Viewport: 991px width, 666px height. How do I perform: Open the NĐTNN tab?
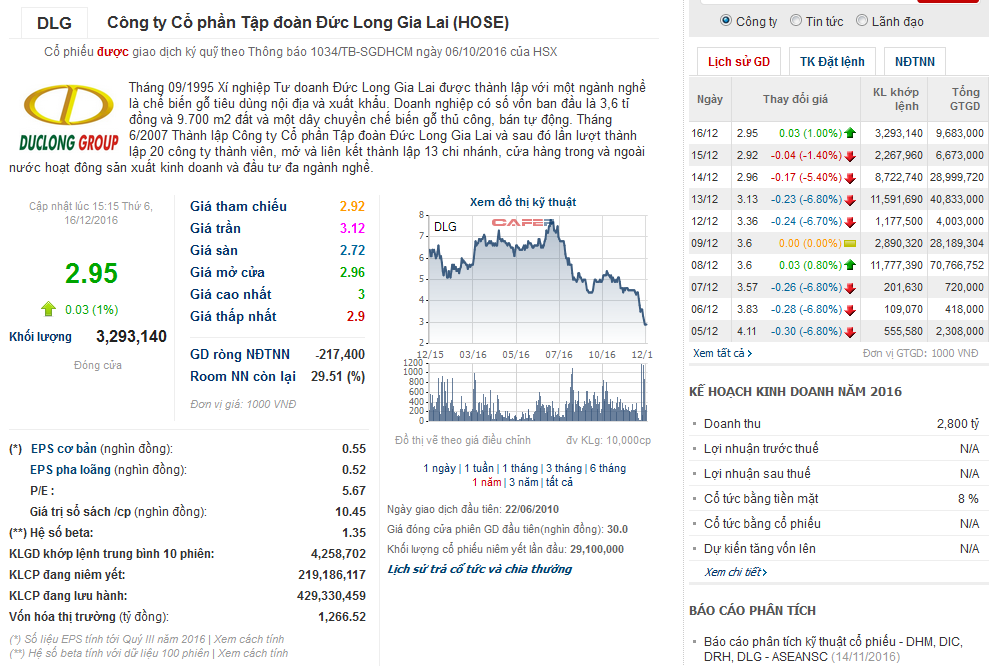pos(915,61)
